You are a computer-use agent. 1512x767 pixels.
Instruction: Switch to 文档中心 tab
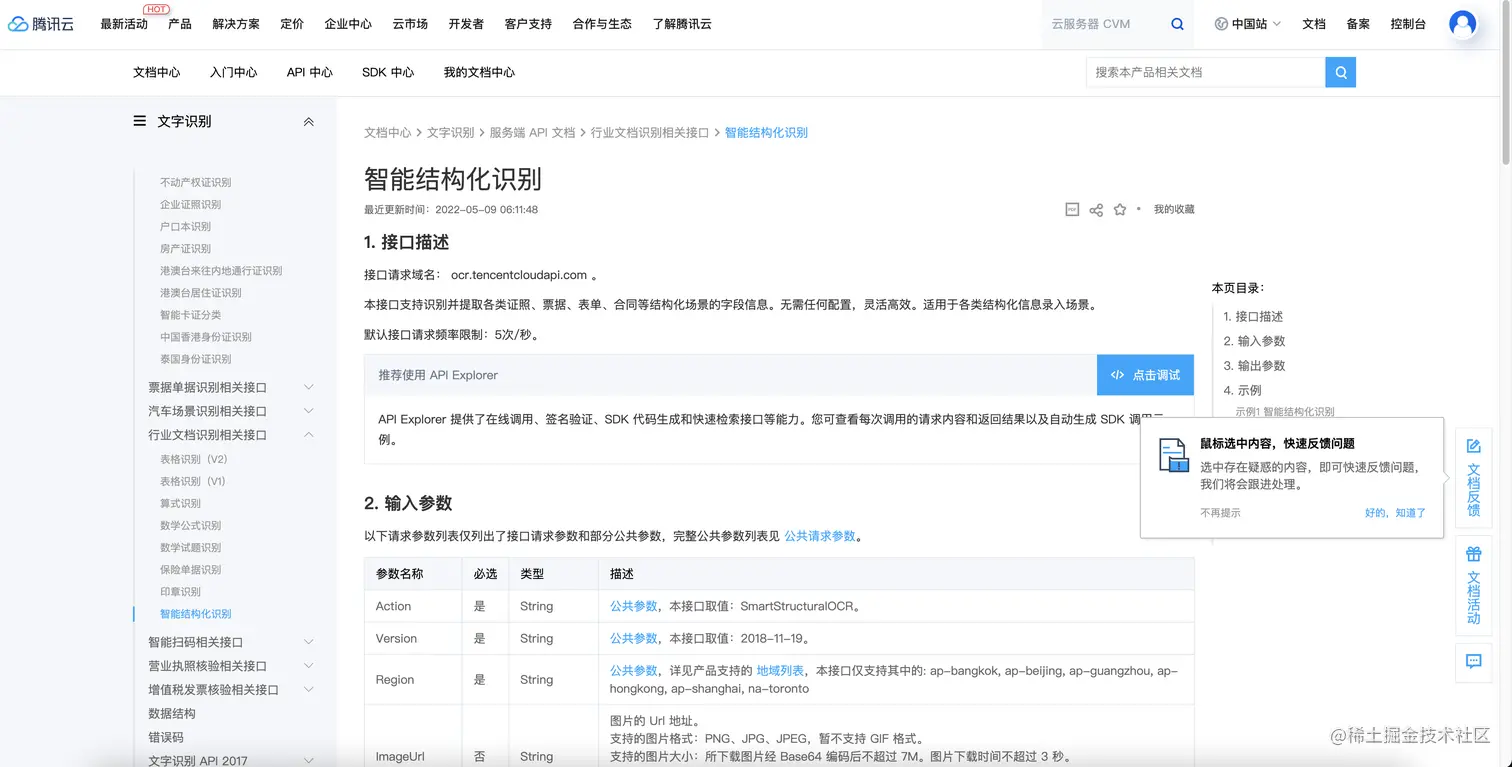click(157, 72)
